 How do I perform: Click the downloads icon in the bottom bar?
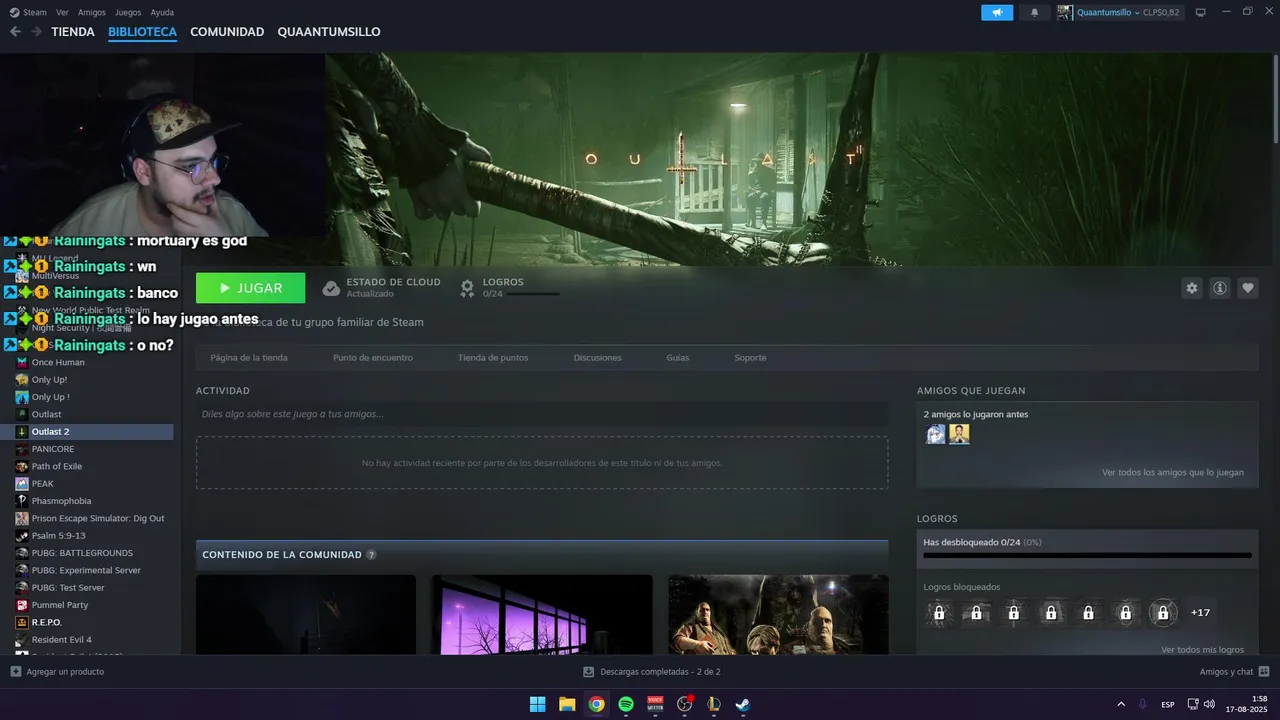pos(589,672)
